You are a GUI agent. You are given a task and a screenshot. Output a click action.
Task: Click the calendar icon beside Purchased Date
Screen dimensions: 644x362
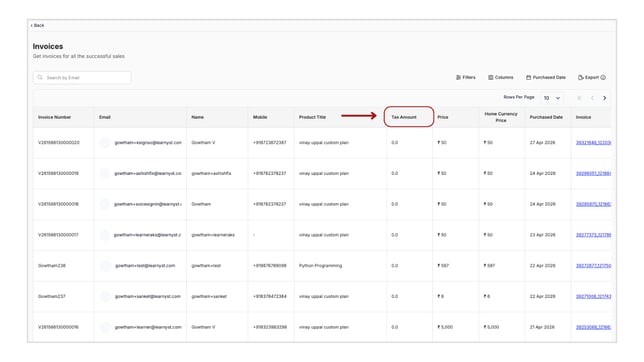click(529, 77)
